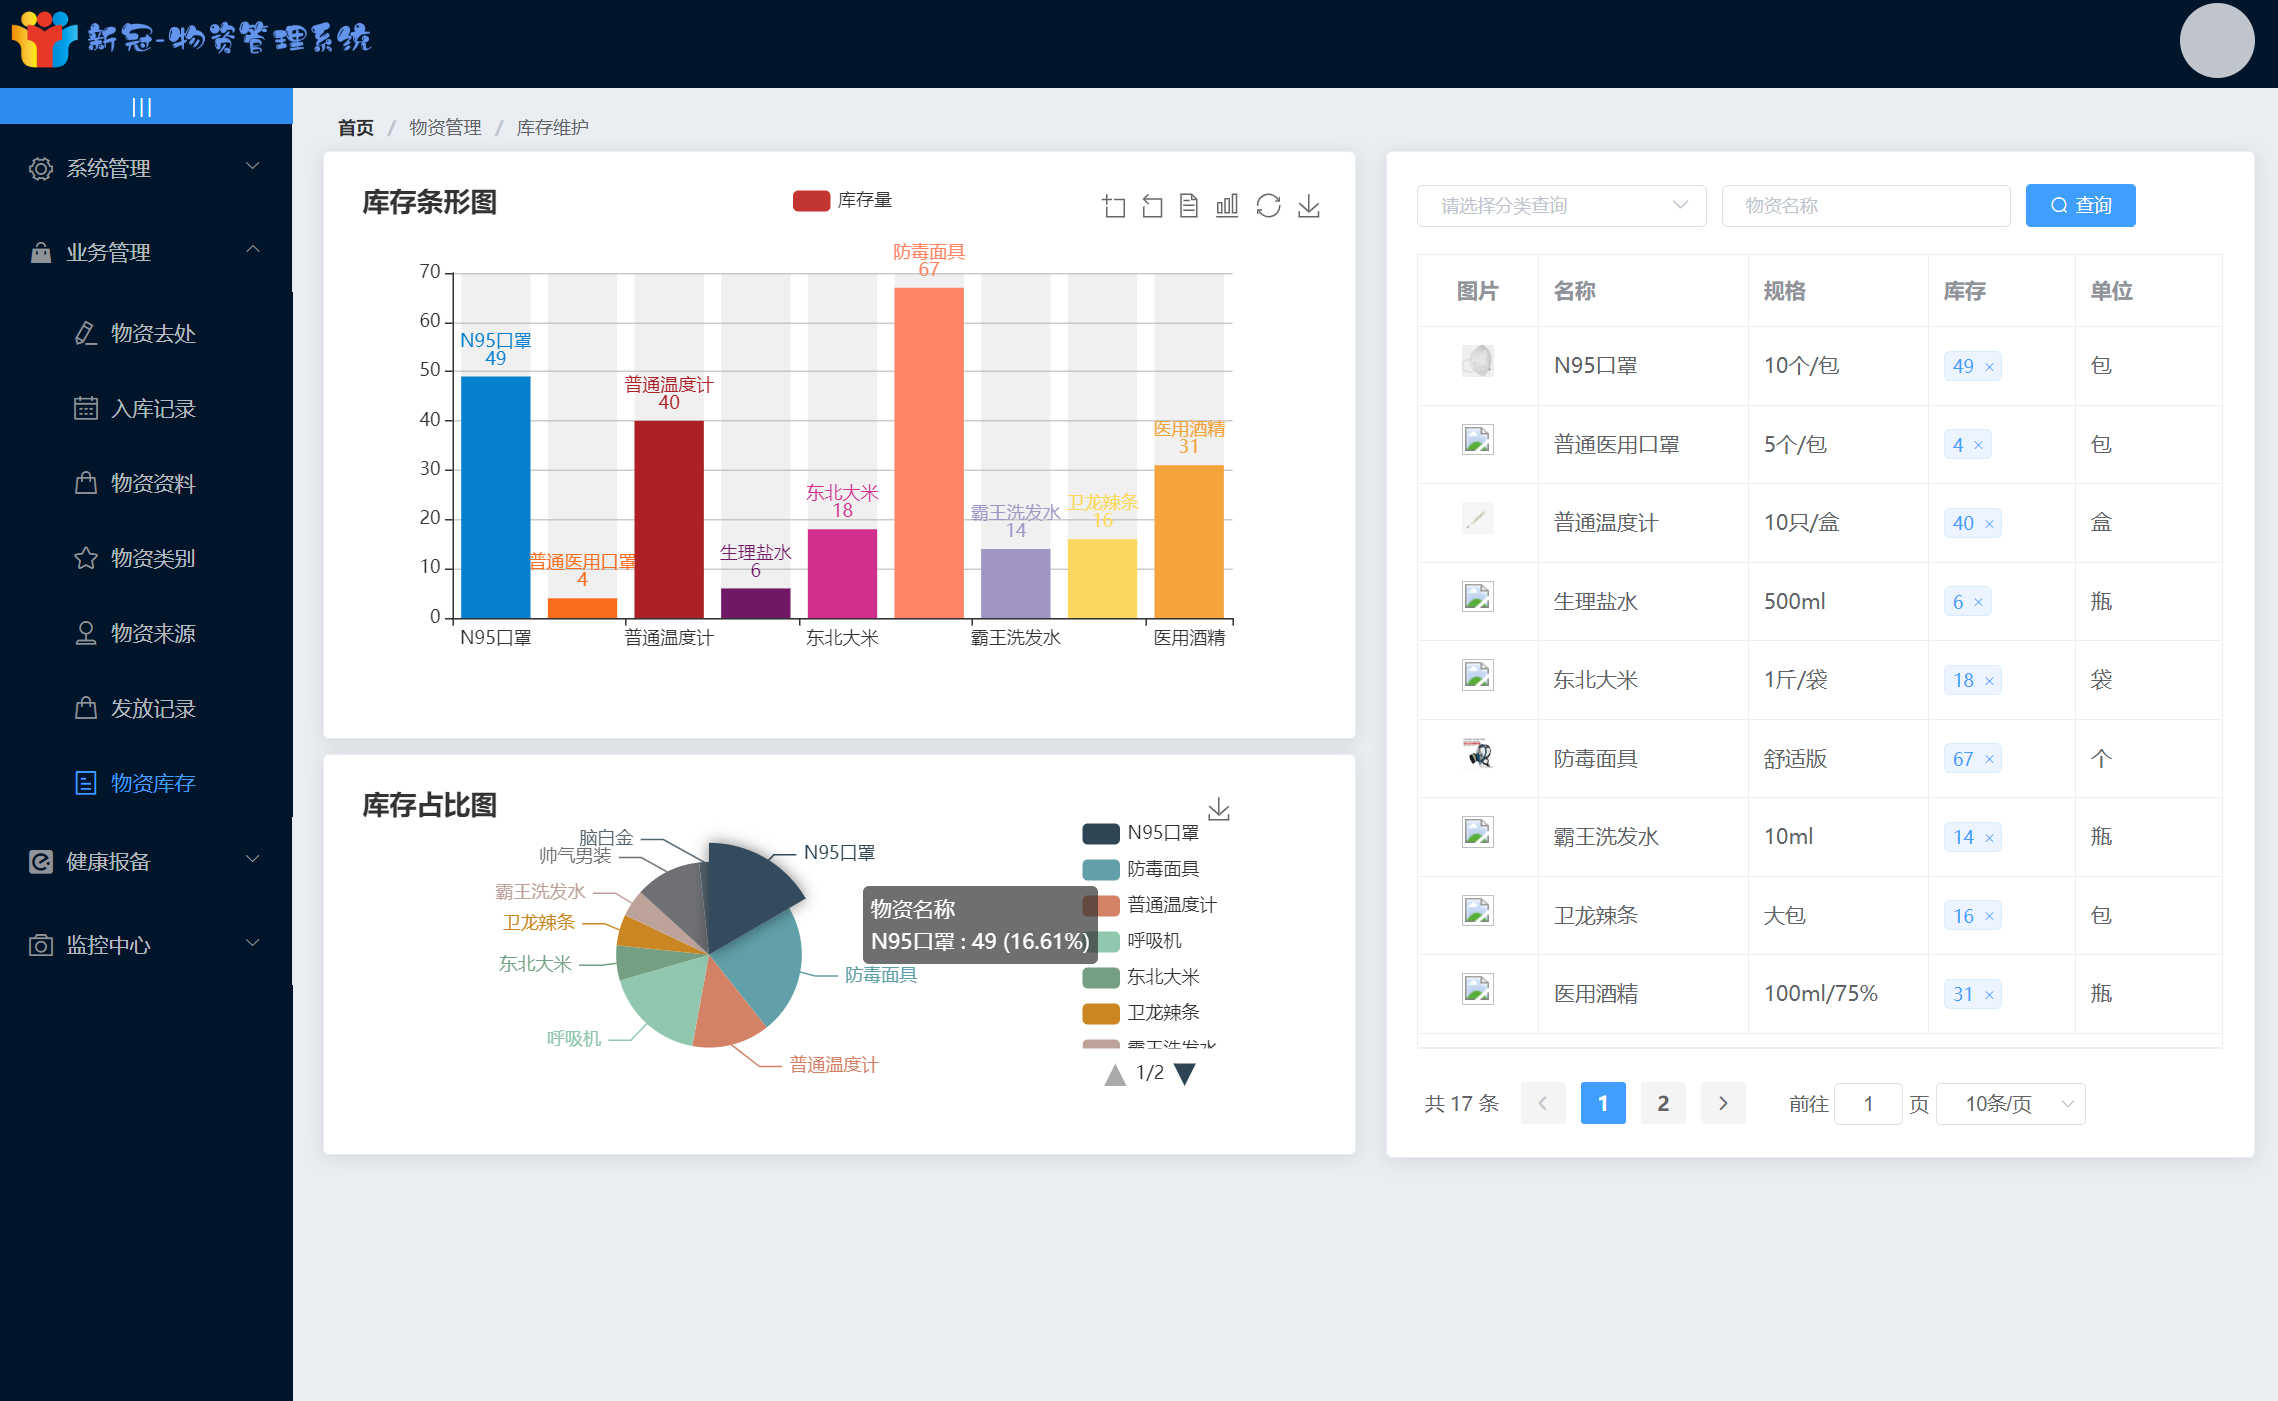Toggle 防毒面具 legend in pie chart

[1141, 869]
